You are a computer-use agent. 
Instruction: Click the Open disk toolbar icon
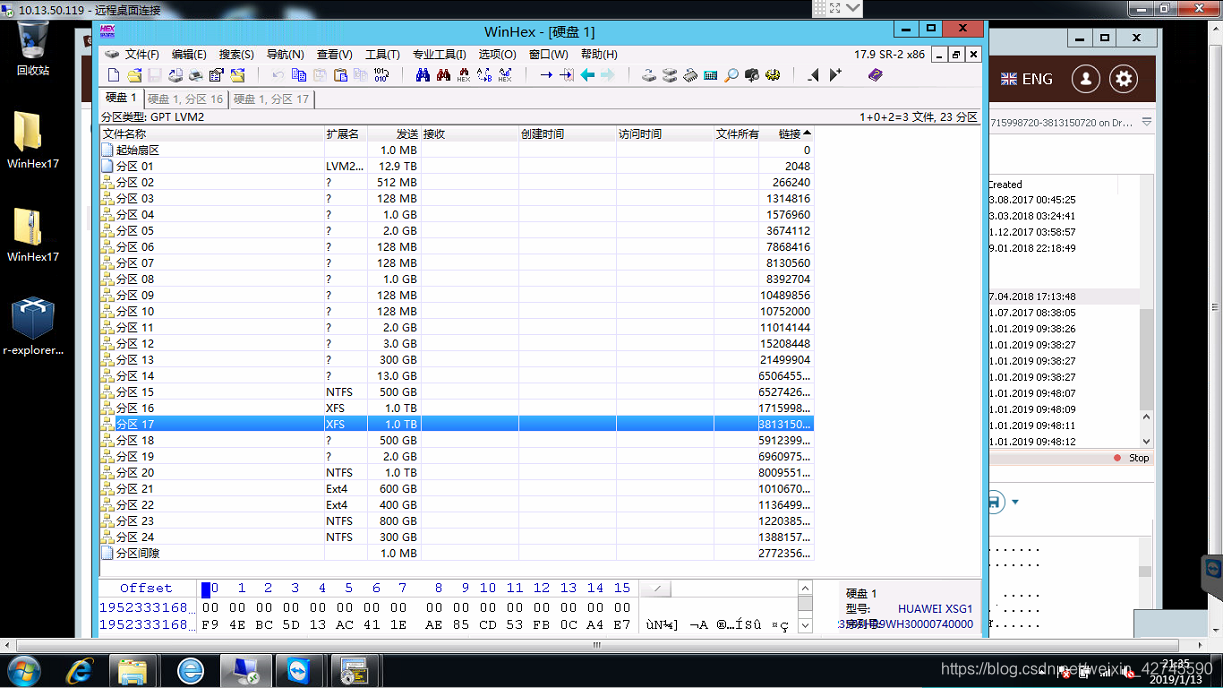(x=650, y=75)
